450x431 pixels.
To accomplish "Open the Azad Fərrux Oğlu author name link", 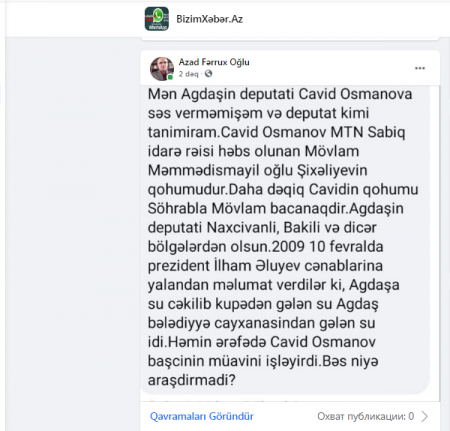I will (x=214, y=62).
